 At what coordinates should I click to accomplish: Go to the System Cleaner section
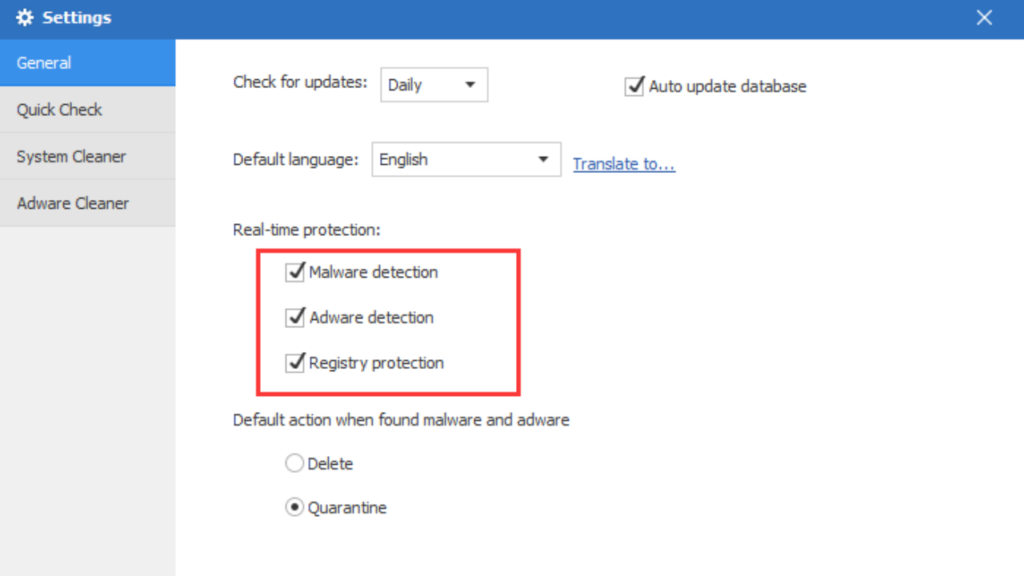pyautogui.click(x=87, y=157)
